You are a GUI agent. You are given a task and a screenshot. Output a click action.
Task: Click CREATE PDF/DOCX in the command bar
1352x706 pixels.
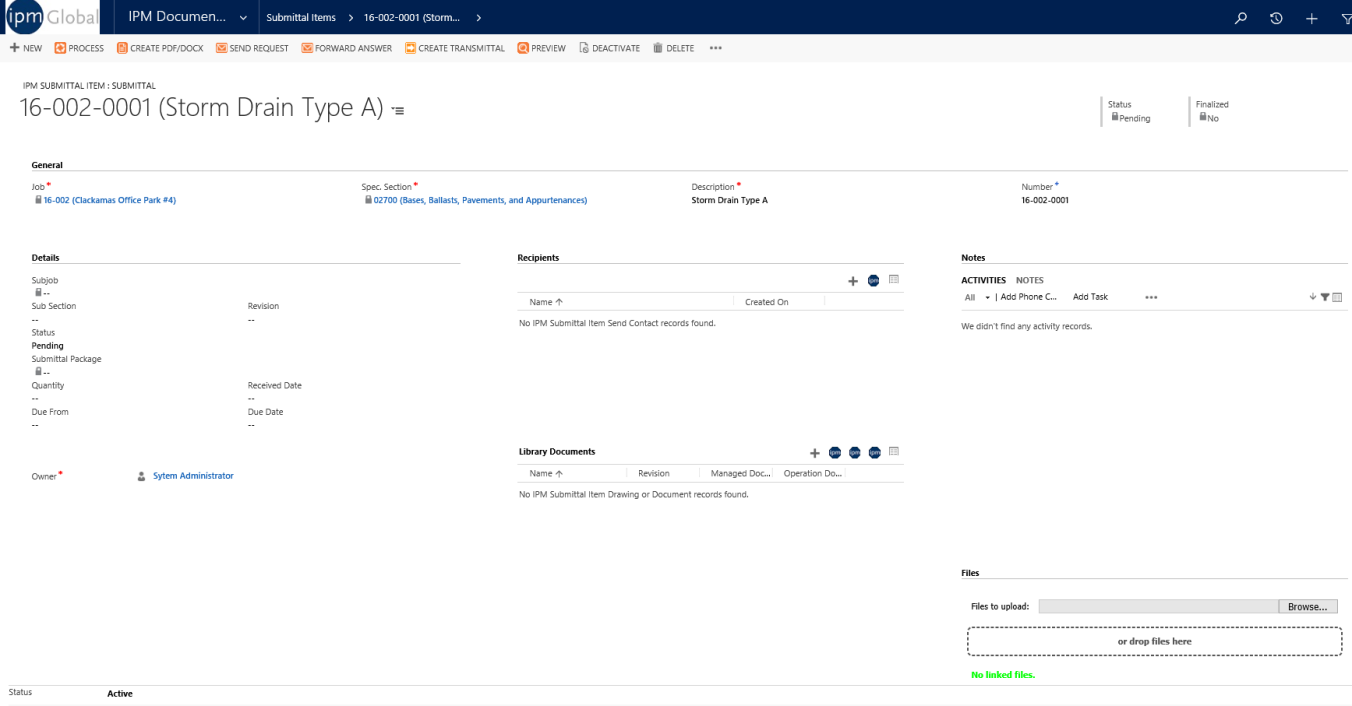160,48
